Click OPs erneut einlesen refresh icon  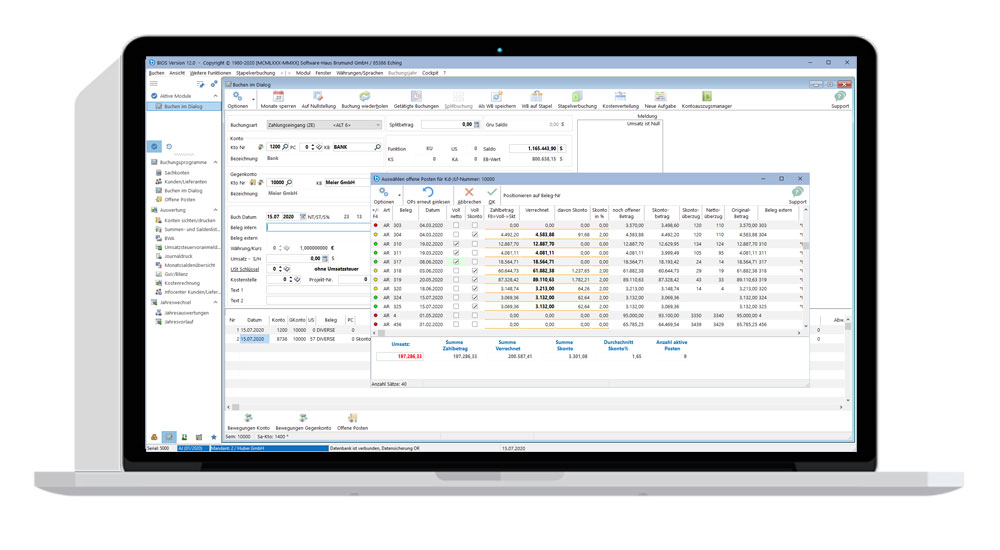click(x=428, y=192)
